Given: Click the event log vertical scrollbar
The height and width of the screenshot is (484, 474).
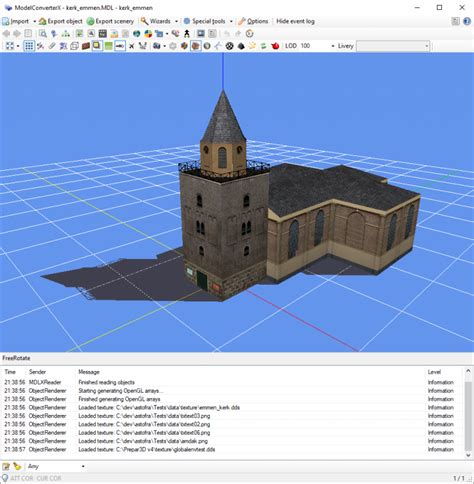Looking at the screenshot, I should coord(468,413).
